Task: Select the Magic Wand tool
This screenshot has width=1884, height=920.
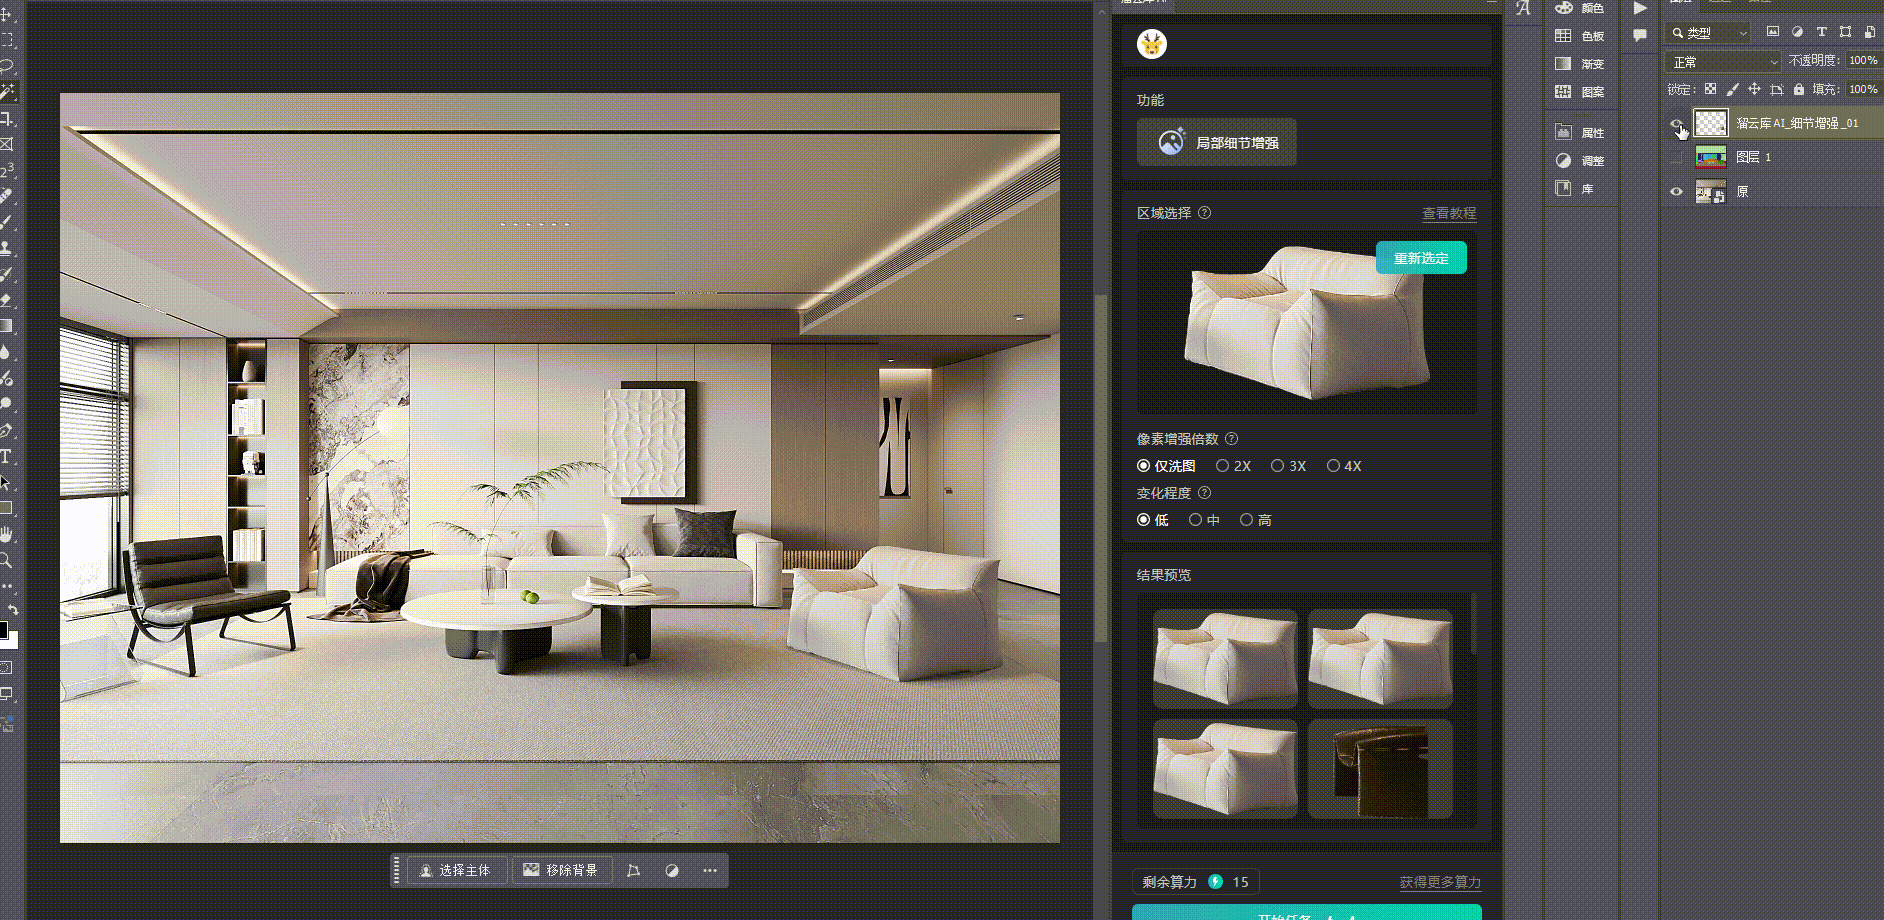Action: pyautogui.click(x=8, y=92)
